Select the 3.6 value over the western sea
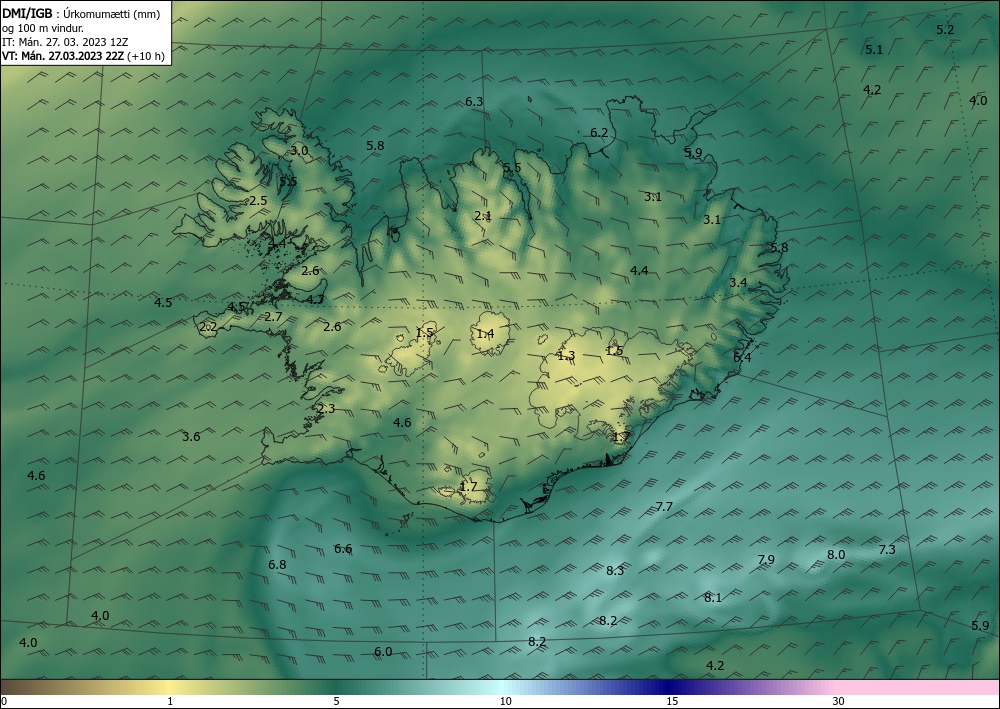Screen dimensions: 1000x709 (191, 437)
